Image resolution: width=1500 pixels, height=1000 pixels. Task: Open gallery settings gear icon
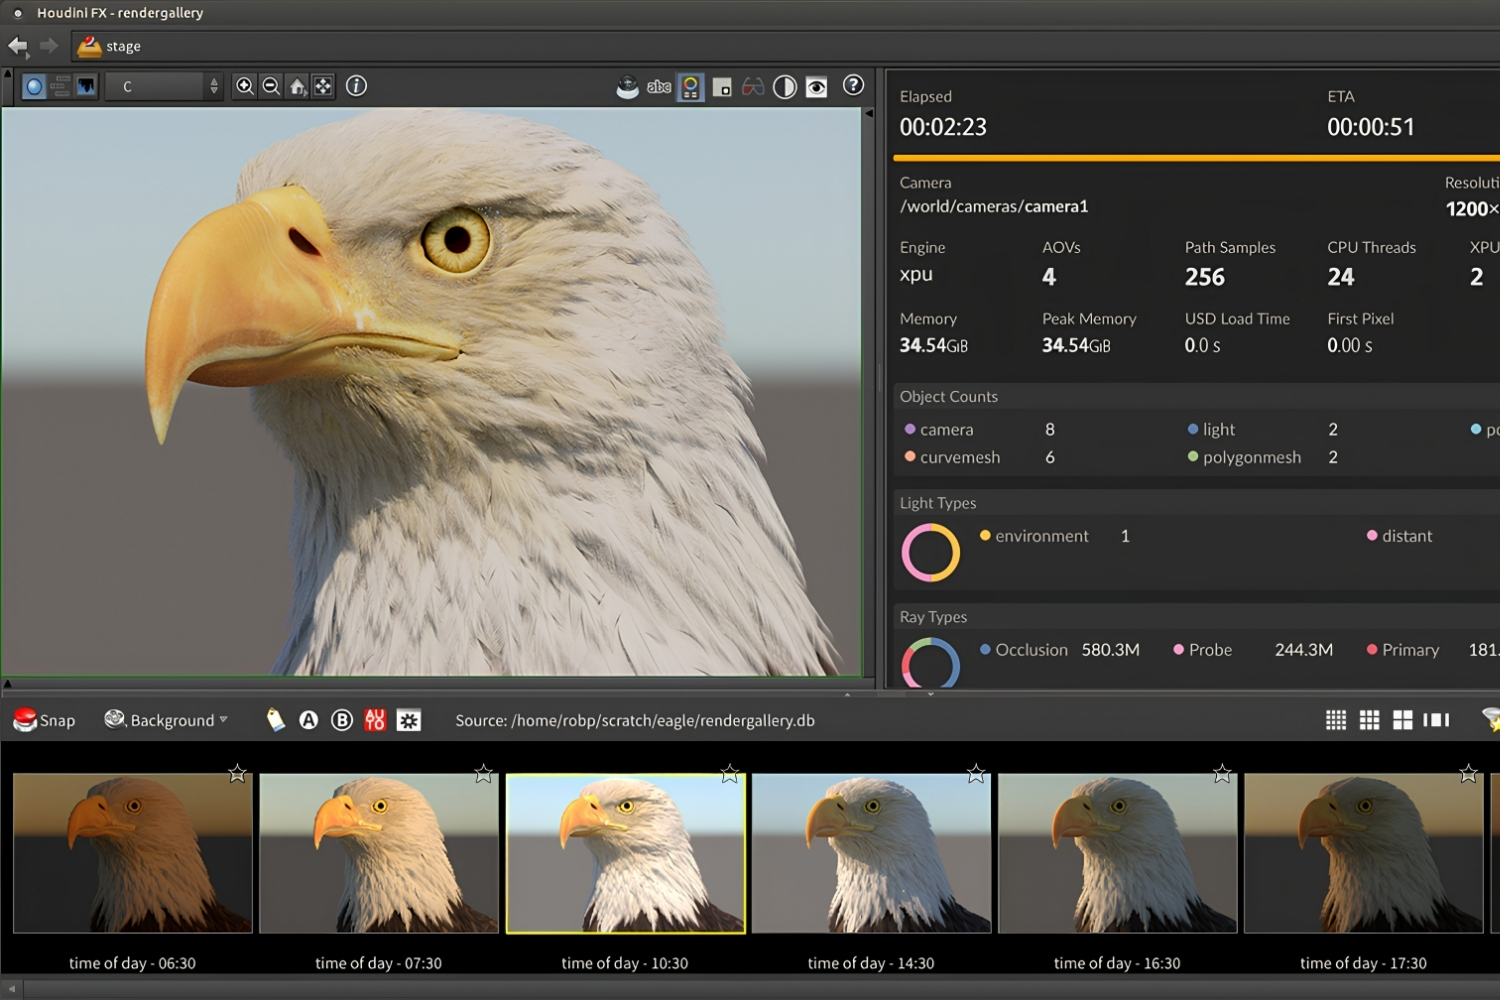[x=409, y=720]
